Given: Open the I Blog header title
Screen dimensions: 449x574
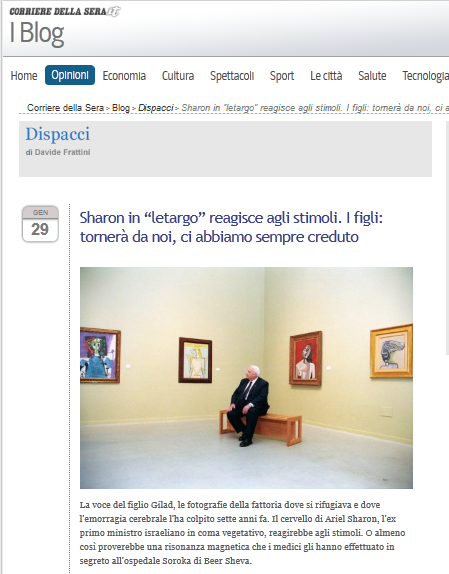Looking at the screenshot, I should tap(37, 34).
